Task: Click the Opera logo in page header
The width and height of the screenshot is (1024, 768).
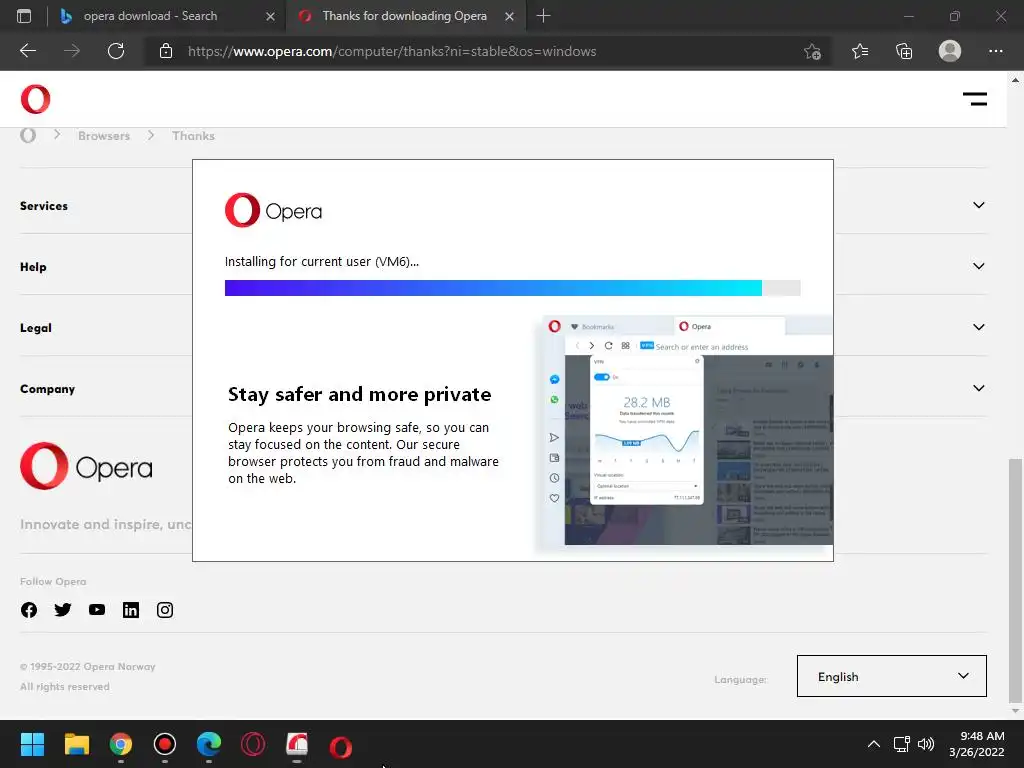Action: tap(35, 99)
